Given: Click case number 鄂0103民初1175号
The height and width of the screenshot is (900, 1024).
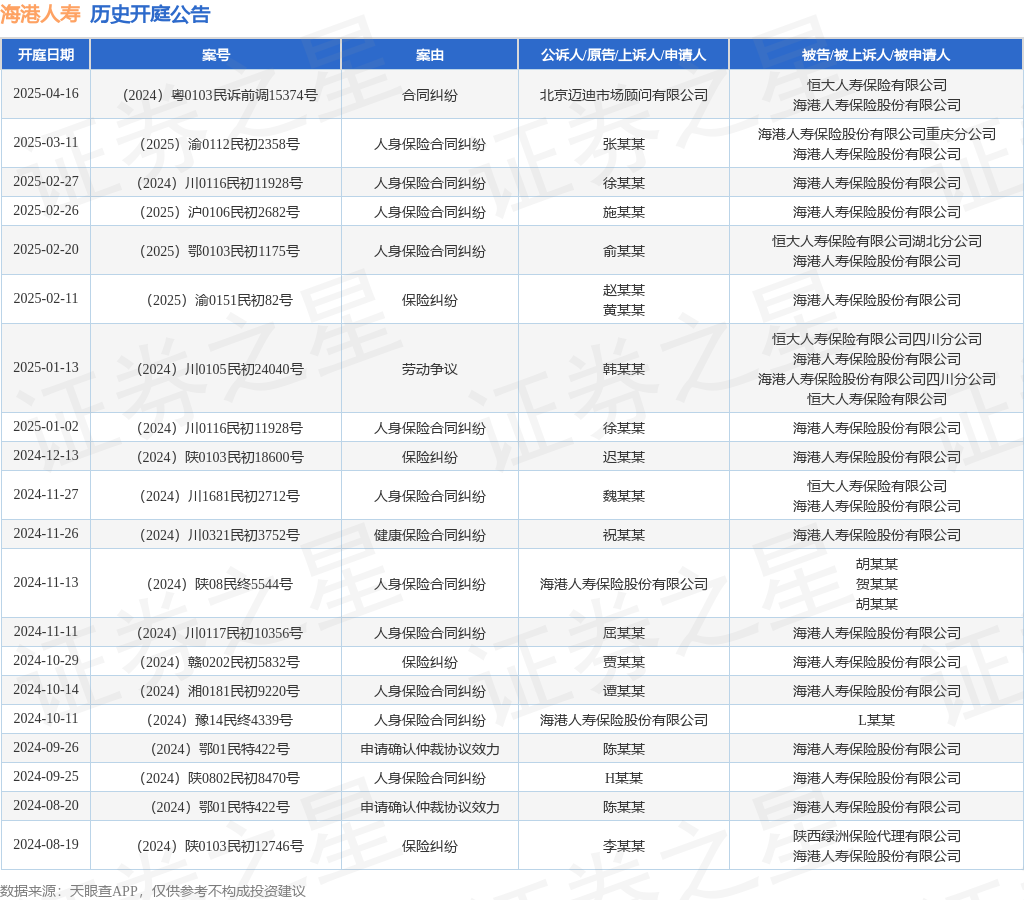Looking at the screenshot, I should click(x=220, y=251).
